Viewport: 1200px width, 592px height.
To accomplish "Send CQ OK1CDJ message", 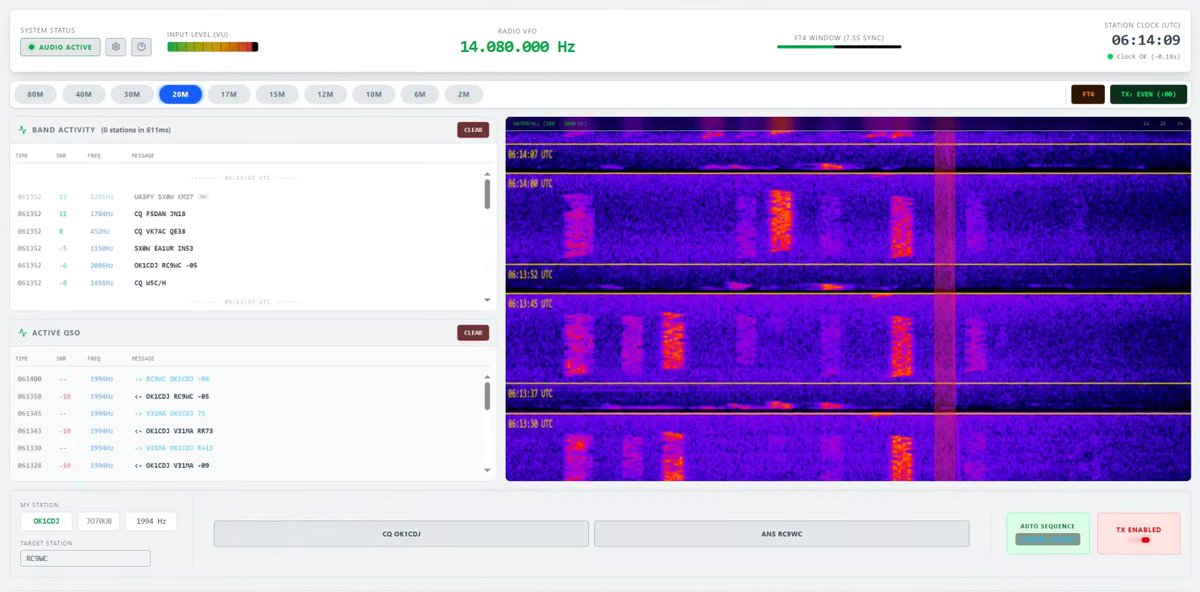I will point(401,533).
